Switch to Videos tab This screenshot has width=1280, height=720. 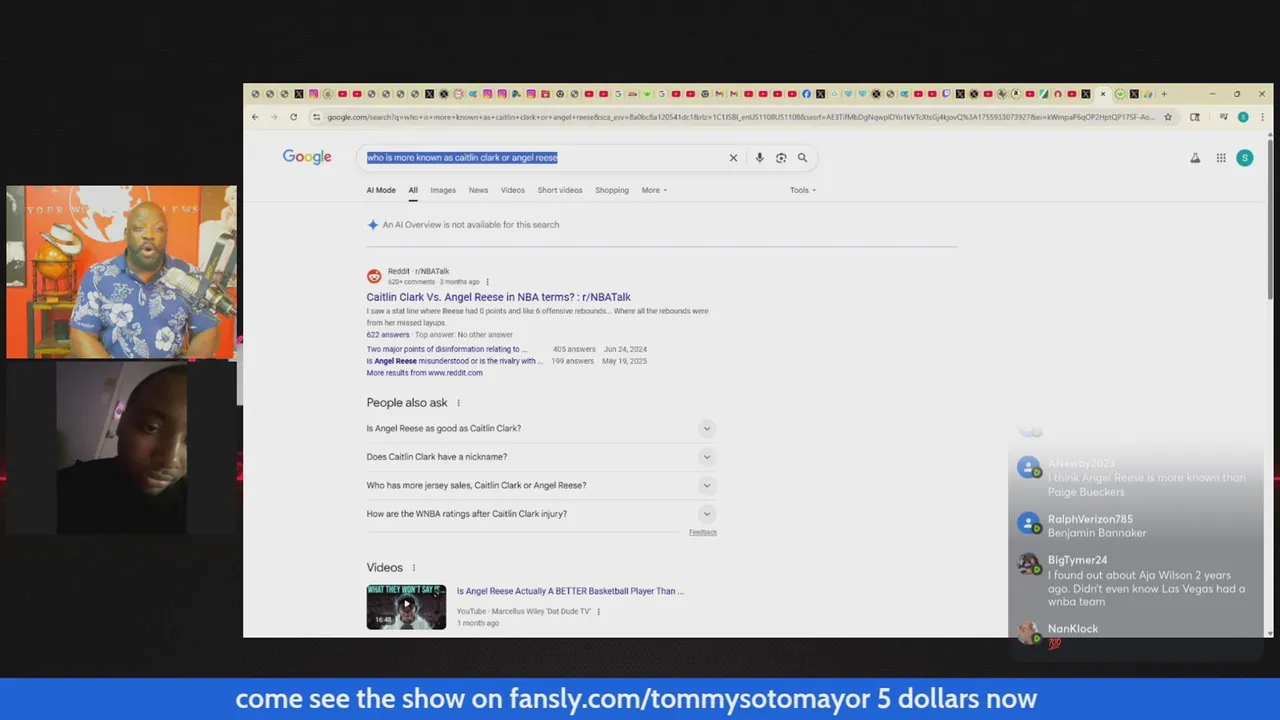pos(513,190)
